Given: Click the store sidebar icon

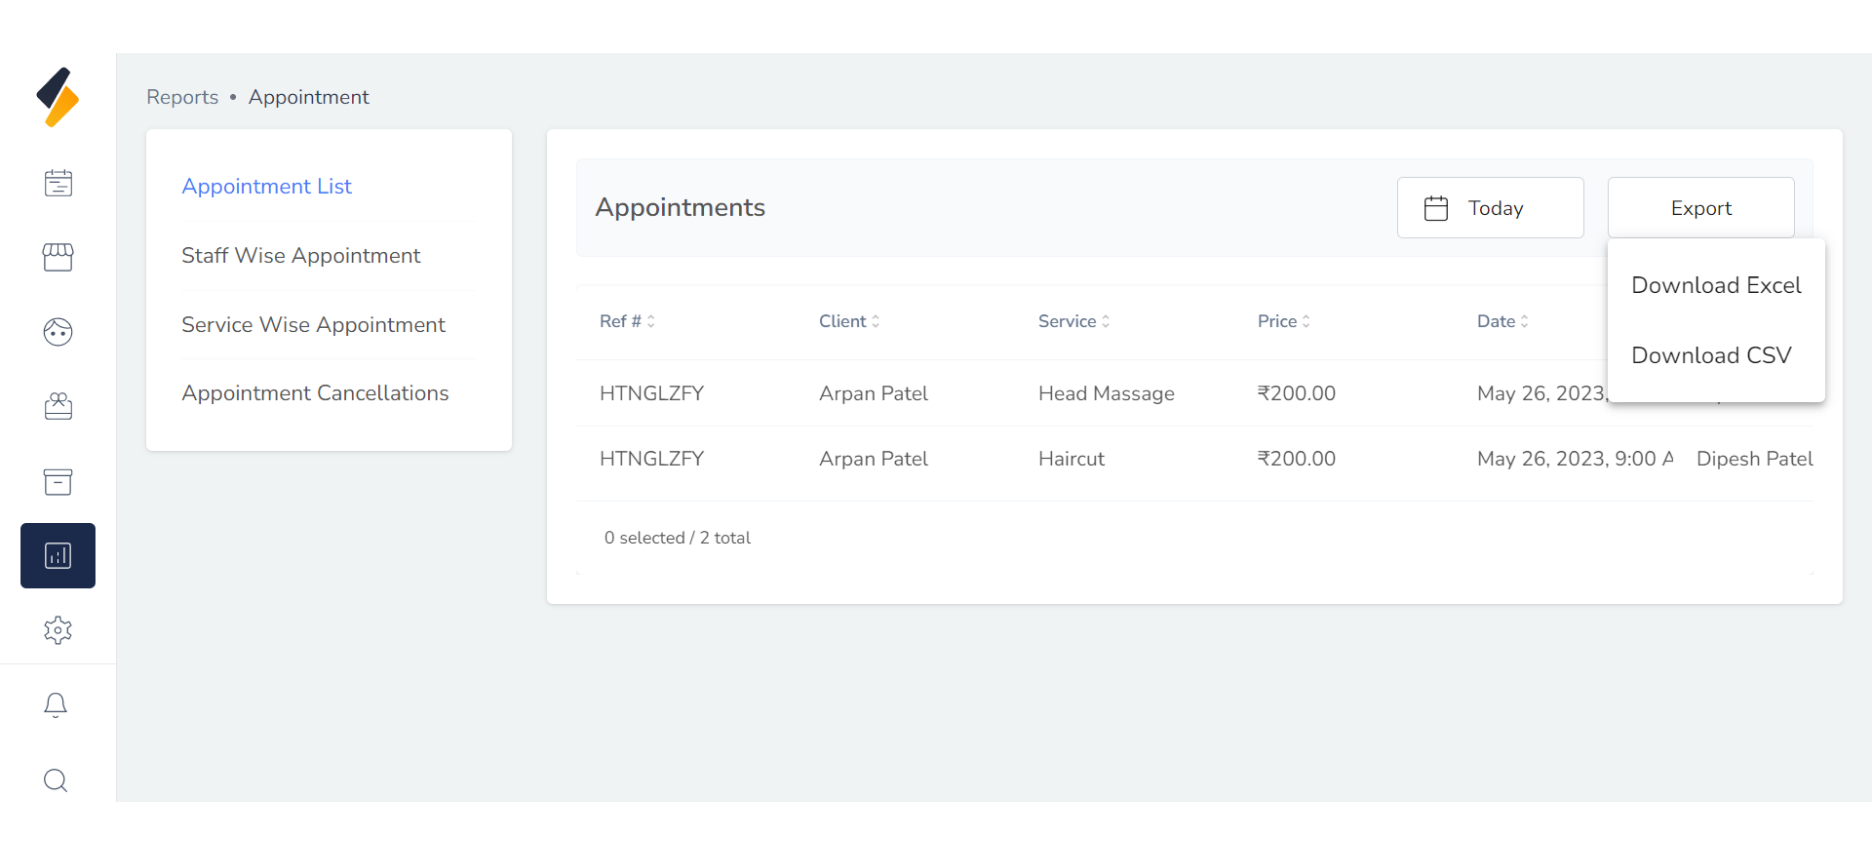Looking at the screenshot, I should click(x=58, y=258).
